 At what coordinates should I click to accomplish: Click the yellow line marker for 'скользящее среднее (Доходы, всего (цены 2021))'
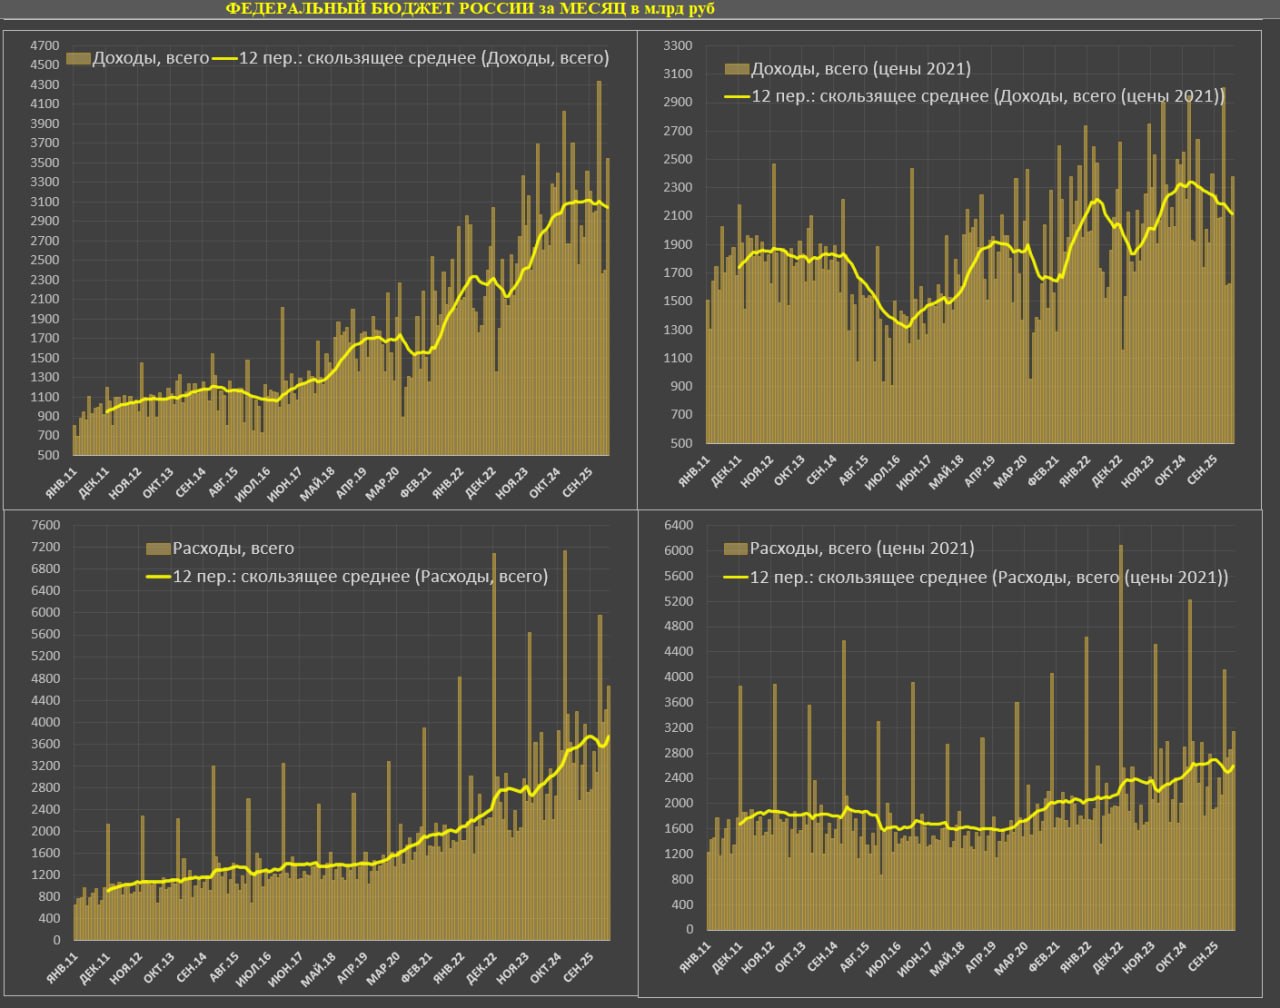(735, 97)
